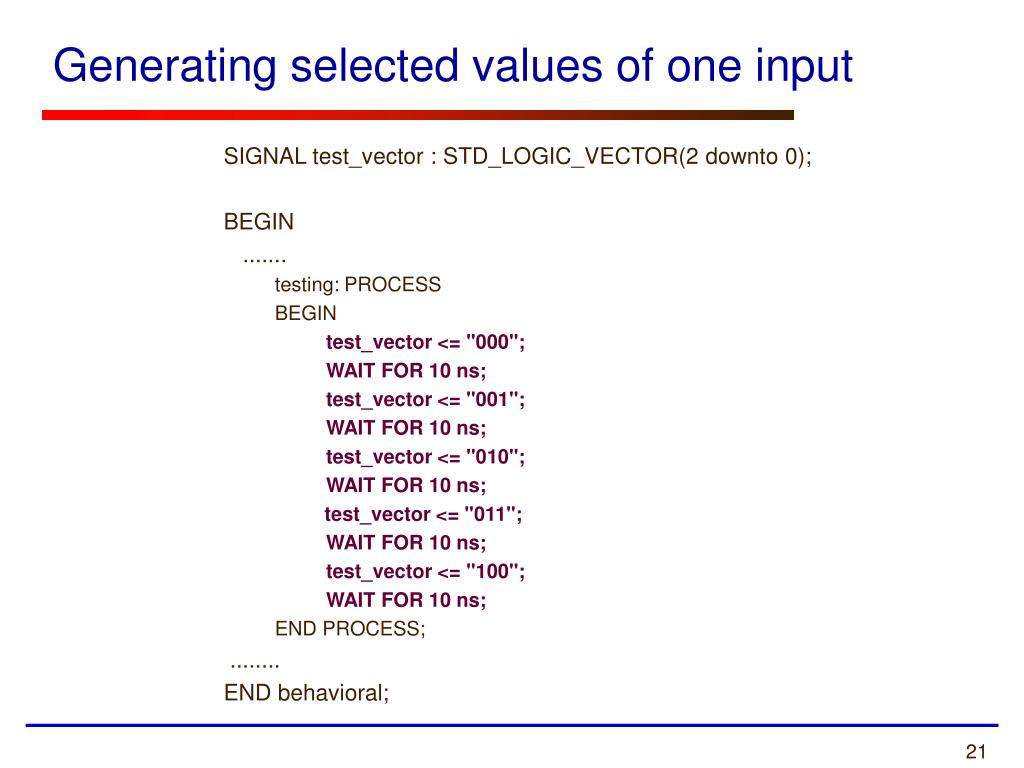The width and height of the screenshot is (1024, 768).
Task: Click WAIT FOR line following the "010" assignment
Action: [406, 486]
